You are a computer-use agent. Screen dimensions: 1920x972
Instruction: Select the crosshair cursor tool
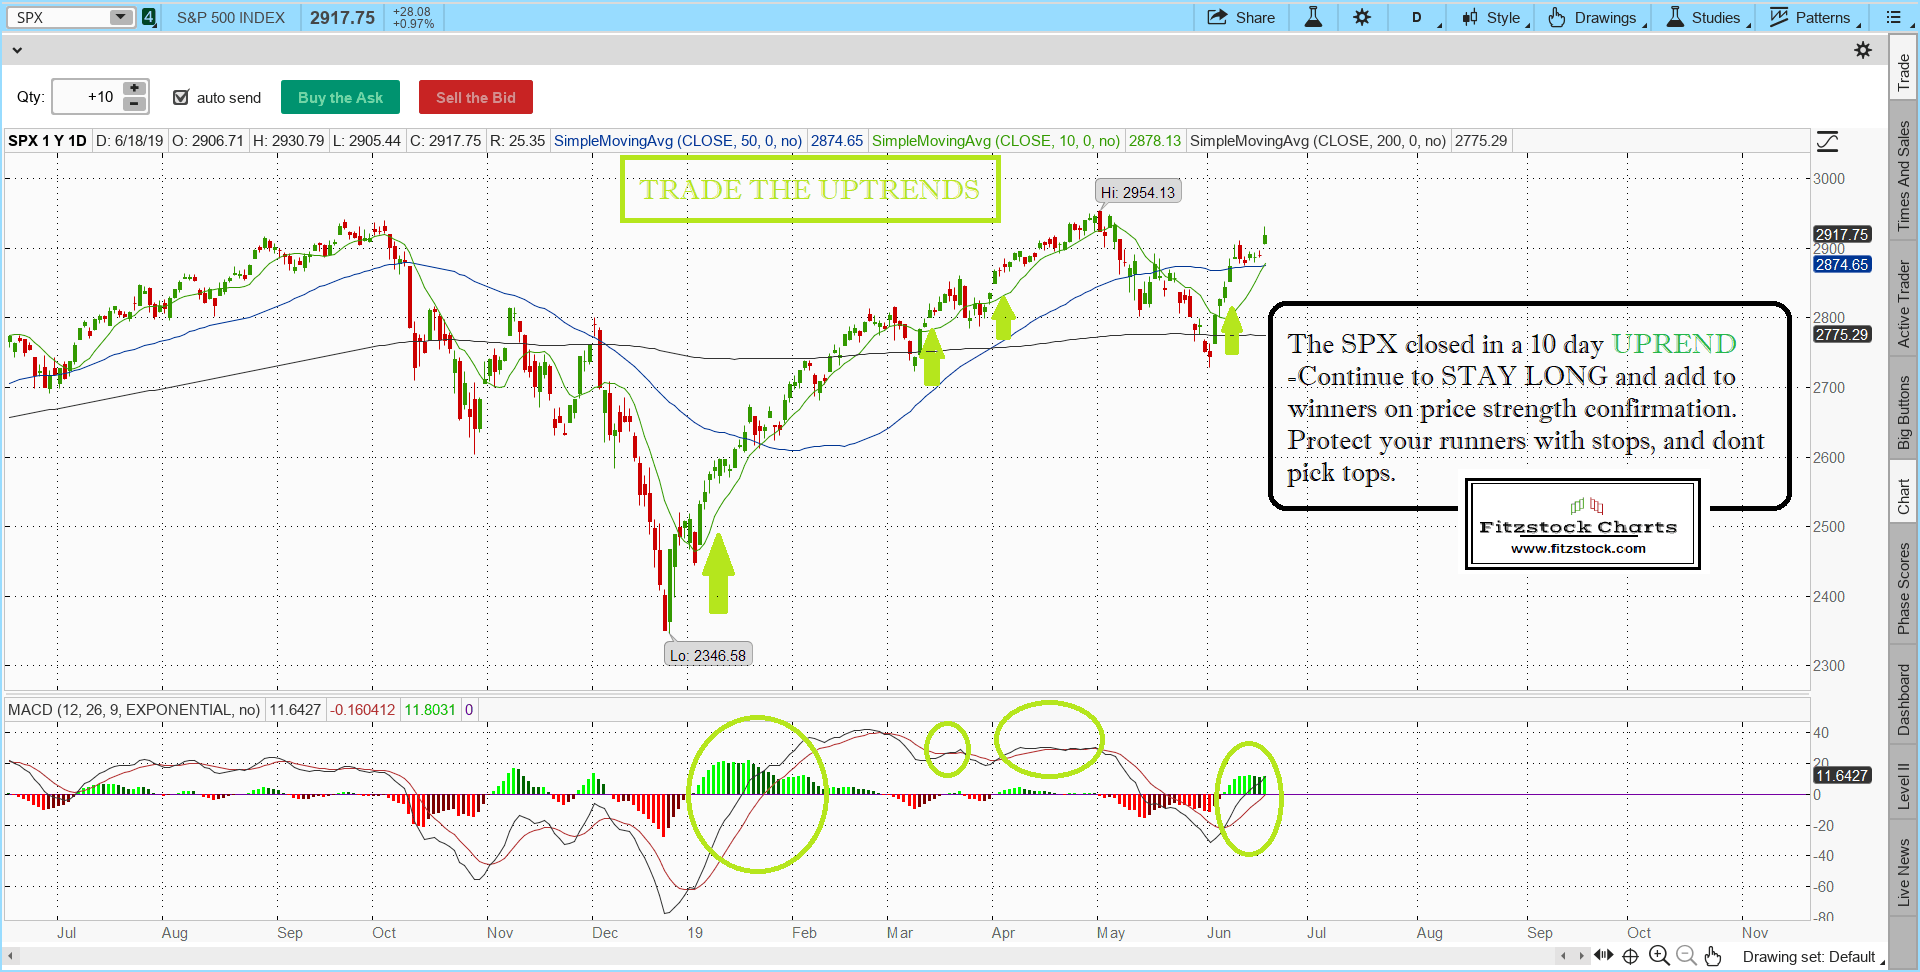point(1631,956)
